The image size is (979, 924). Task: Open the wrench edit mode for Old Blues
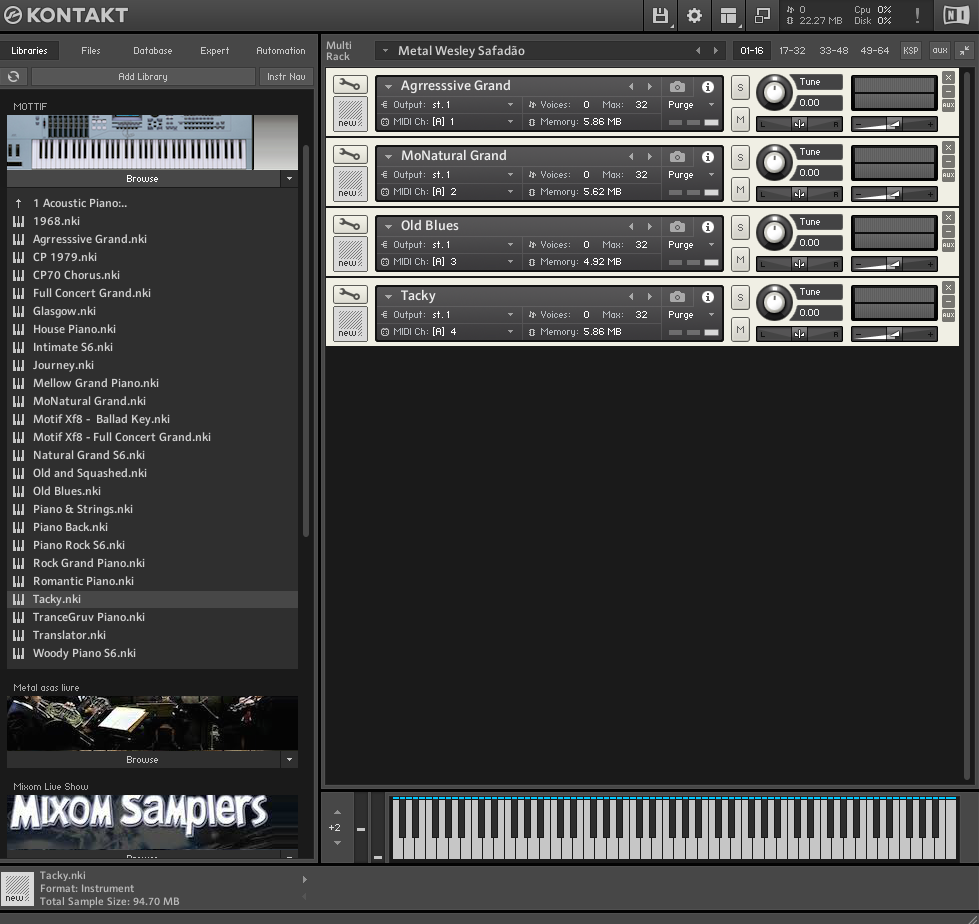(350, 224)
